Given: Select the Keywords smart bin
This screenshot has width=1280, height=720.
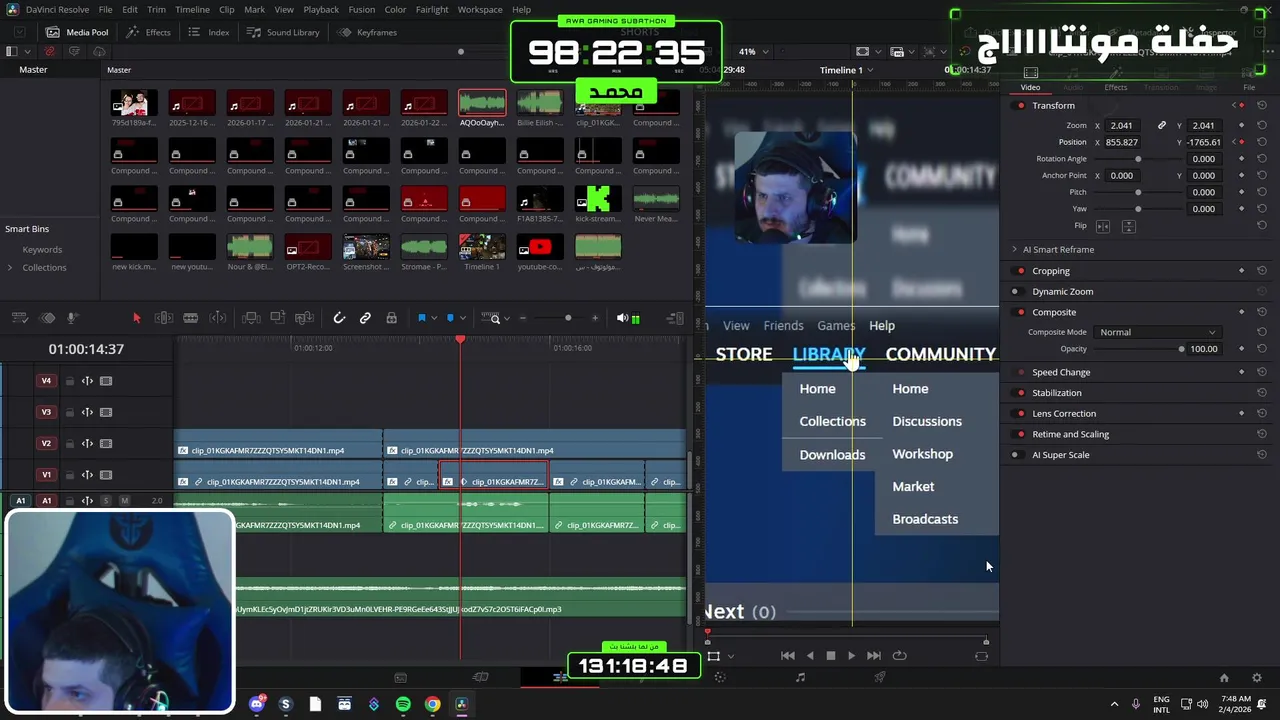Looking at the screenshot, I should [42, 249].
